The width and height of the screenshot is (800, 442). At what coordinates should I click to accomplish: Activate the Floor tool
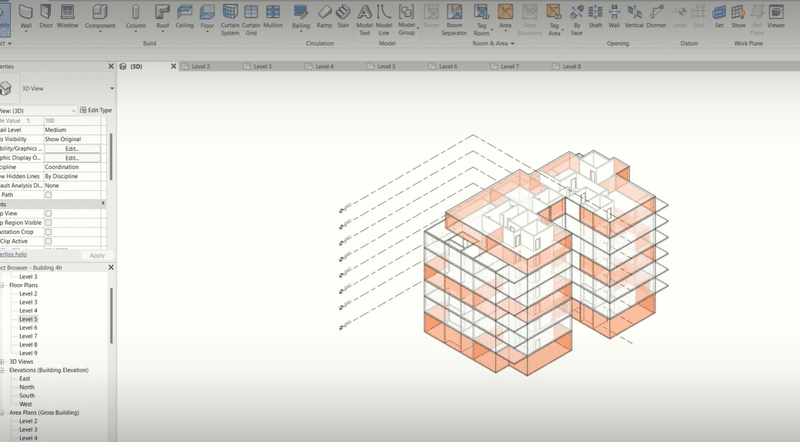pyautogui.click(x=207, y=17)
